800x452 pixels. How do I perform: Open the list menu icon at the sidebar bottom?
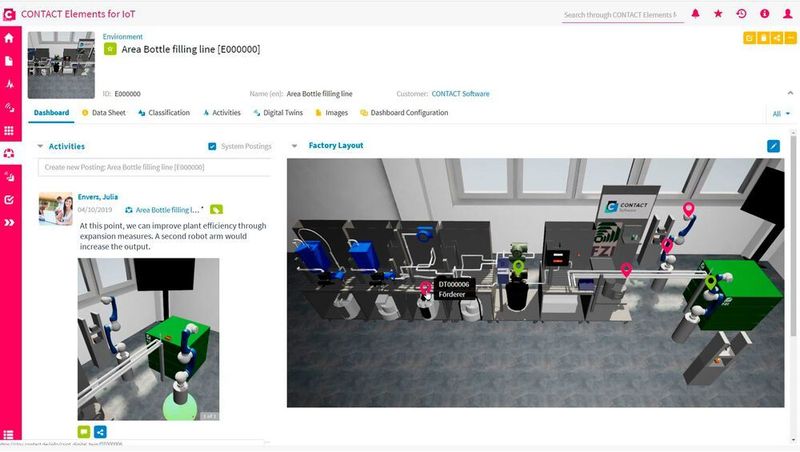9,435
